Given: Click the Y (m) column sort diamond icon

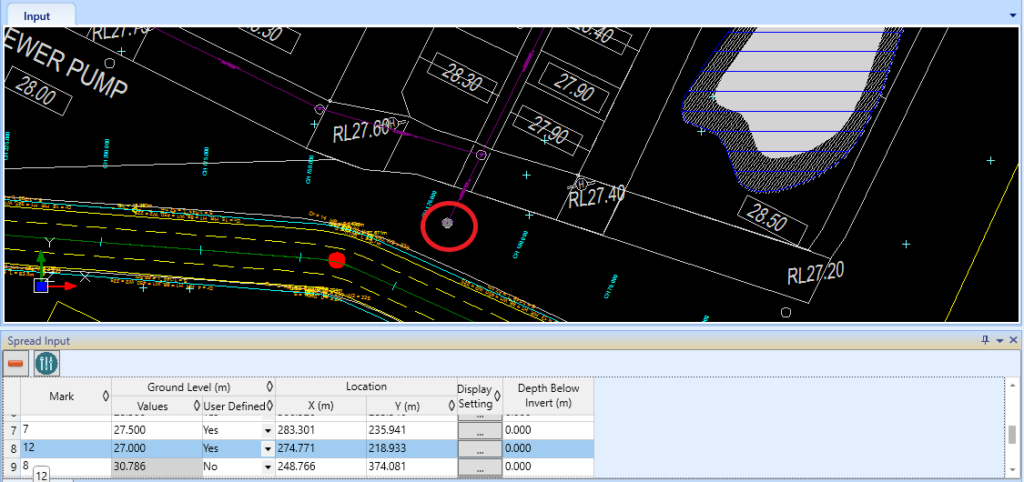Looking at the screenshot, I should [x=452, y=406].
